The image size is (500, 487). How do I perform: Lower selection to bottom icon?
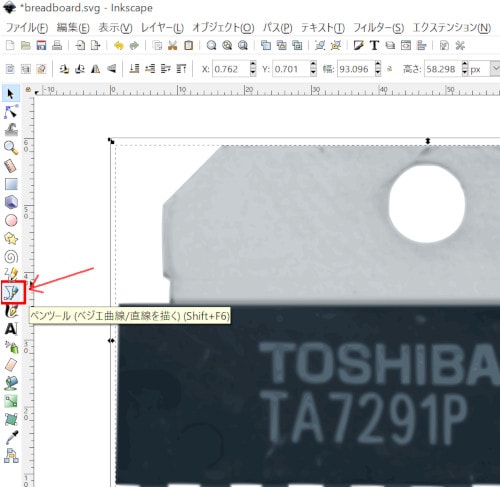coord(134,69)
